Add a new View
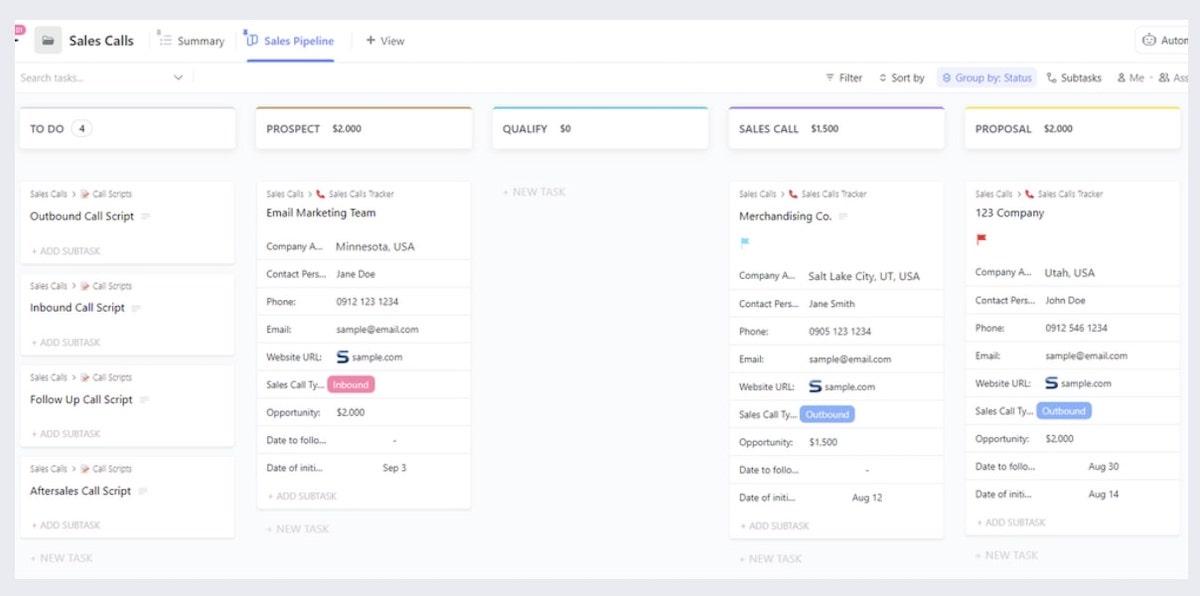This screenshot has width=1200, height=596. coord(385,41)
